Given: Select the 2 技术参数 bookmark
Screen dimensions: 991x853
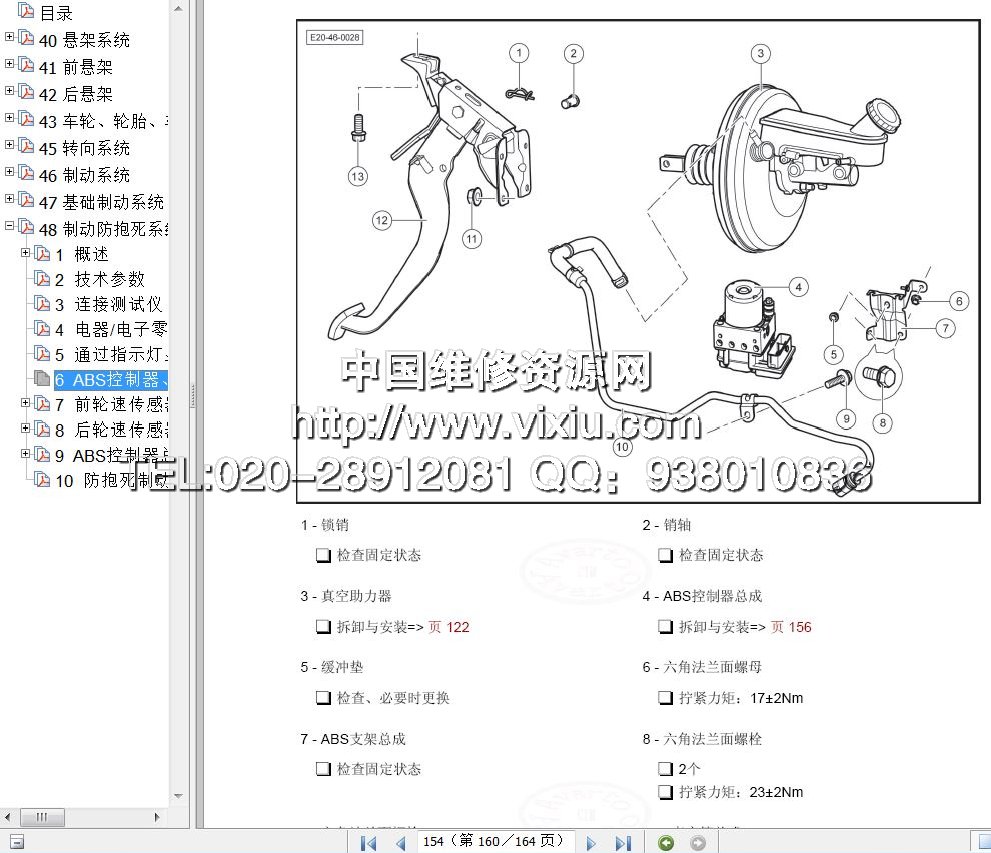Looking at the screenshot, I should point(109,279).
